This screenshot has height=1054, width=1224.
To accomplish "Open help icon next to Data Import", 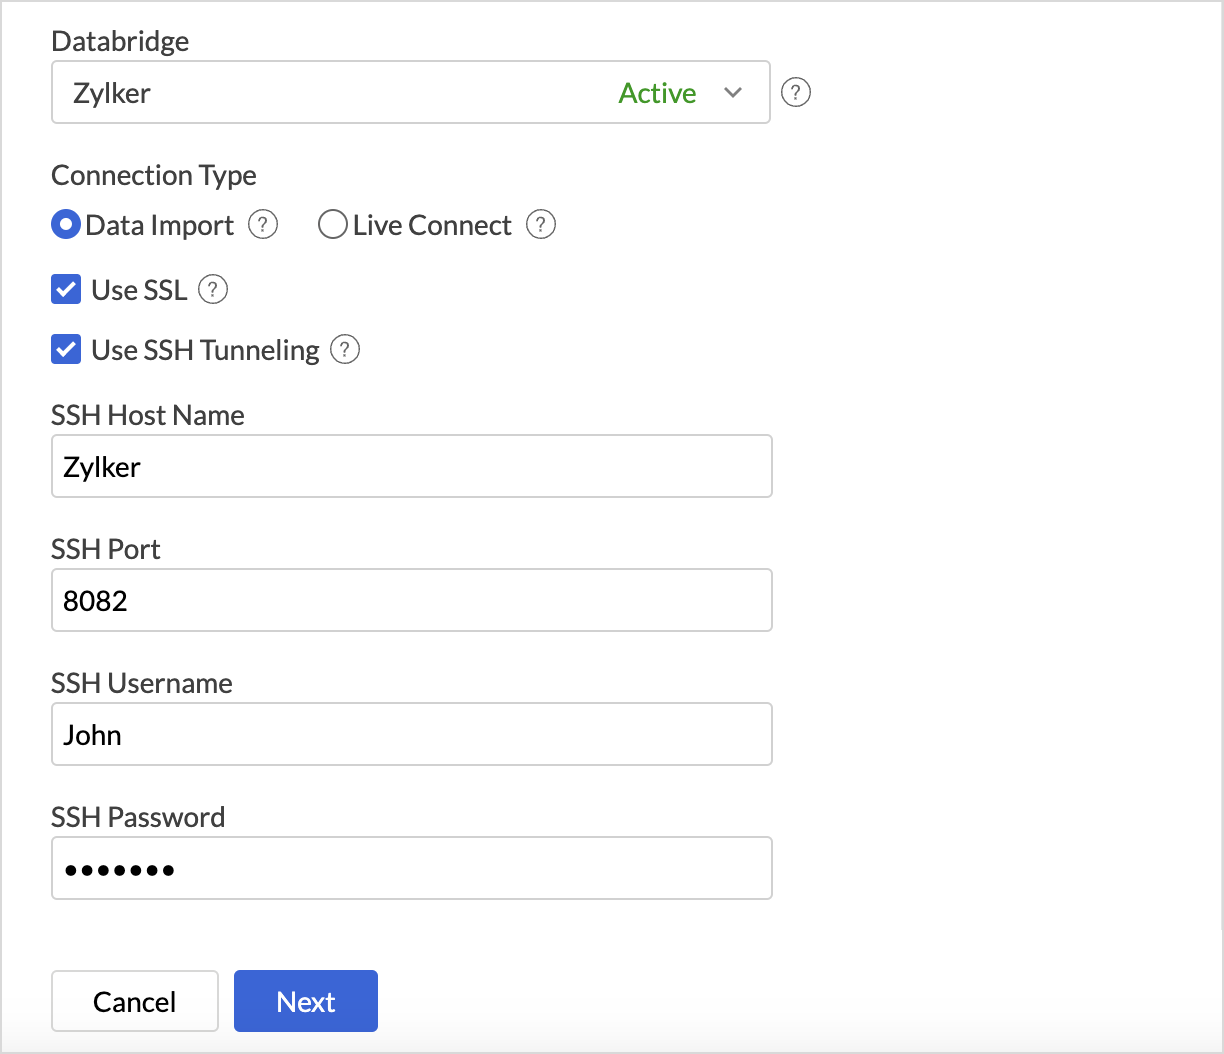I will coord(263,225).
